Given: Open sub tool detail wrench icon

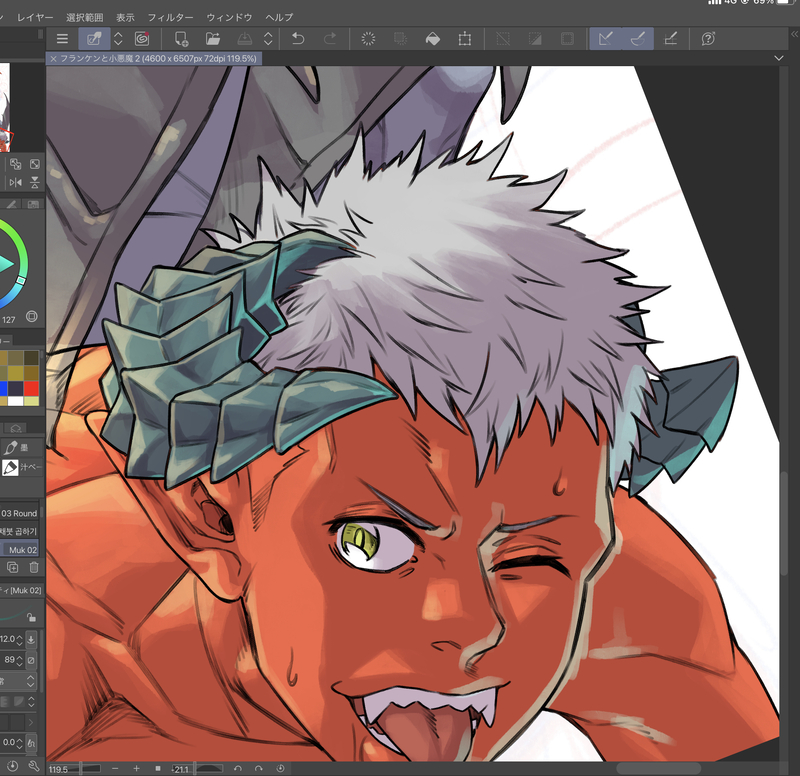Looking at the screenshot, I should (x=34, y=766).
